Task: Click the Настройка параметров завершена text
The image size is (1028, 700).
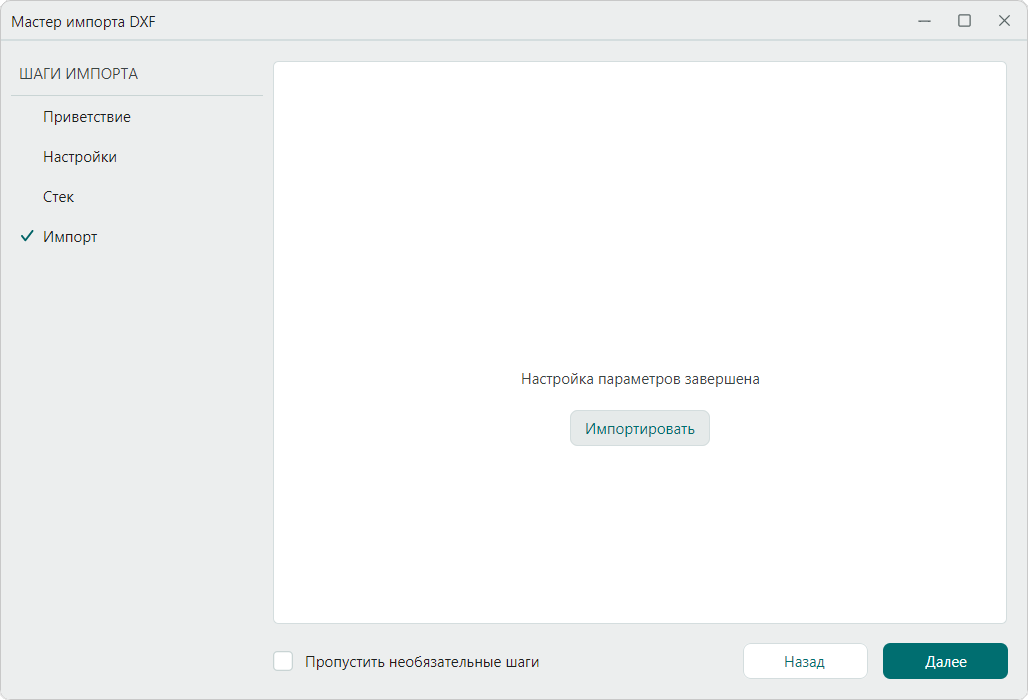Action: click(x=640, y=379)
